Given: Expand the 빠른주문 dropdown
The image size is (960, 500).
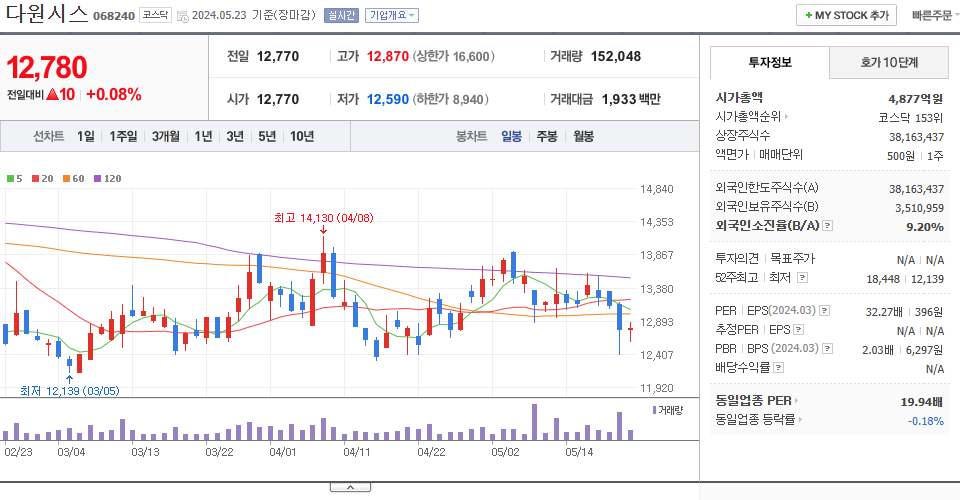Looking at the screenshot, I should (935, 15).
